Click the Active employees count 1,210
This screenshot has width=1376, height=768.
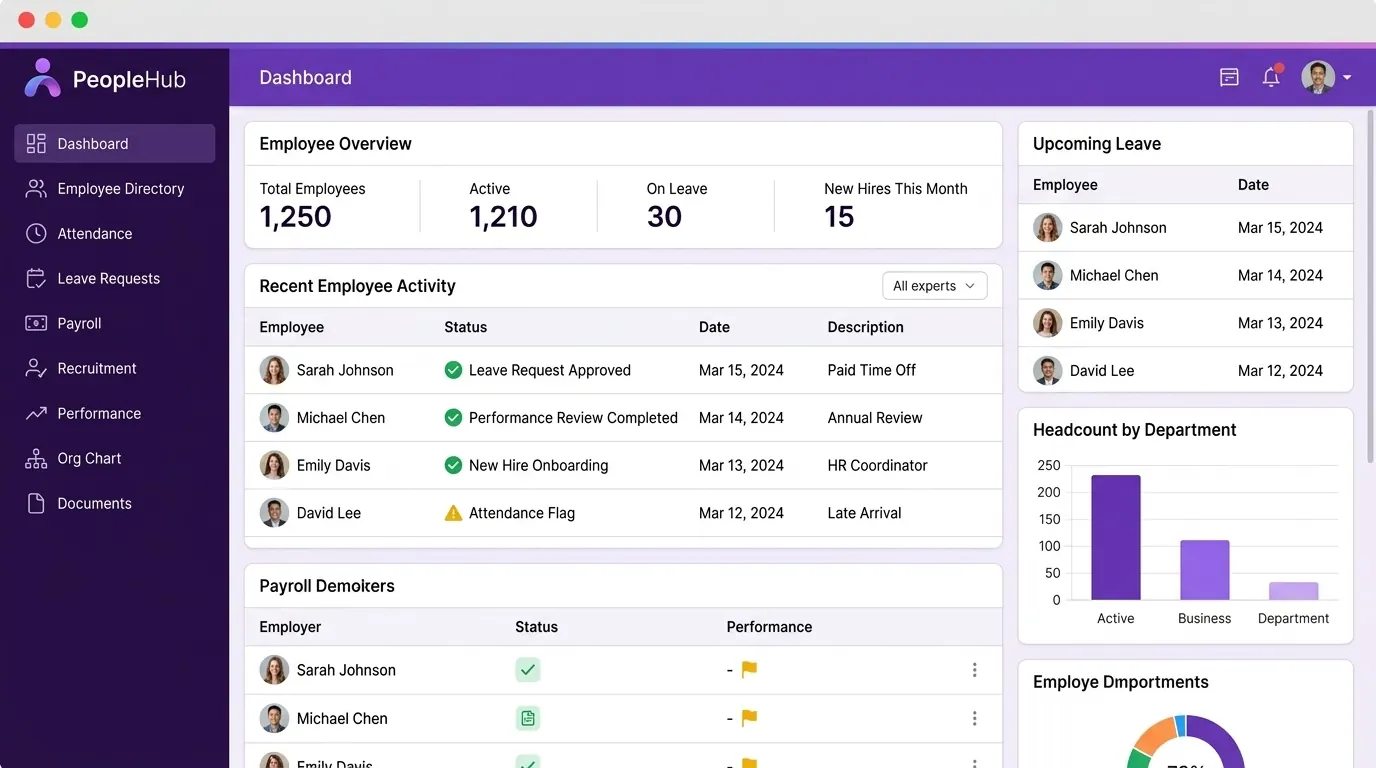pyautogui.click(x=503, y=217)
